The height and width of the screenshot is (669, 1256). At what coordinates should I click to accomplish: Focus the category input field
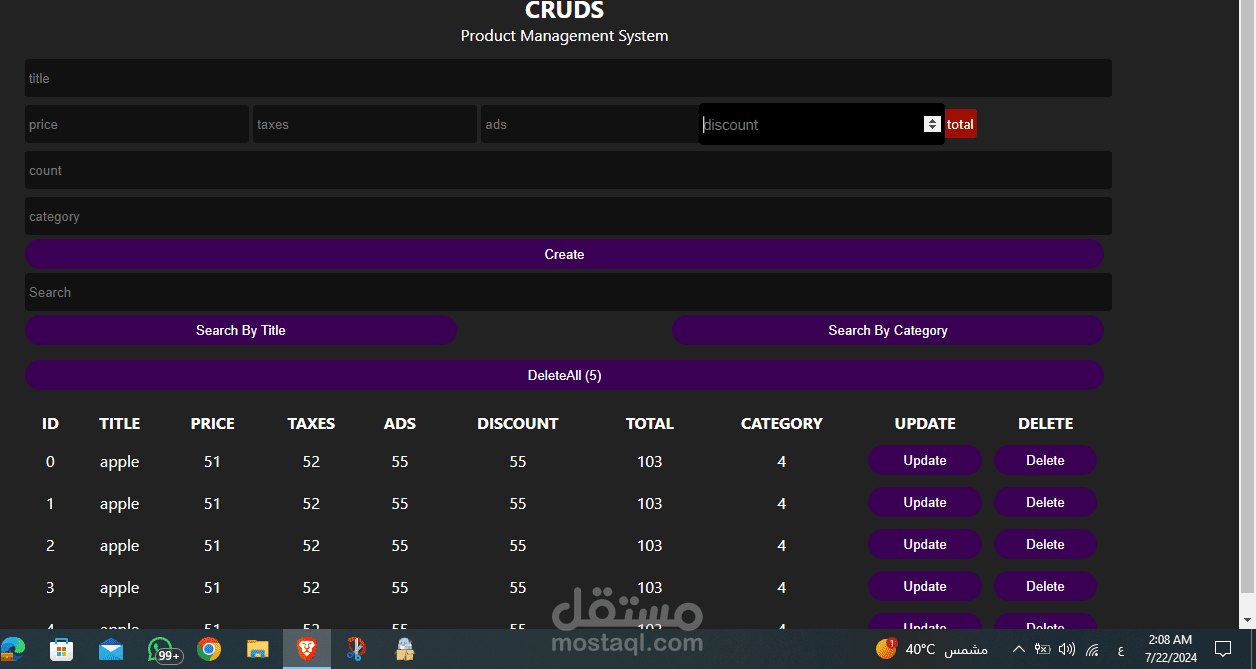[568, 216]
